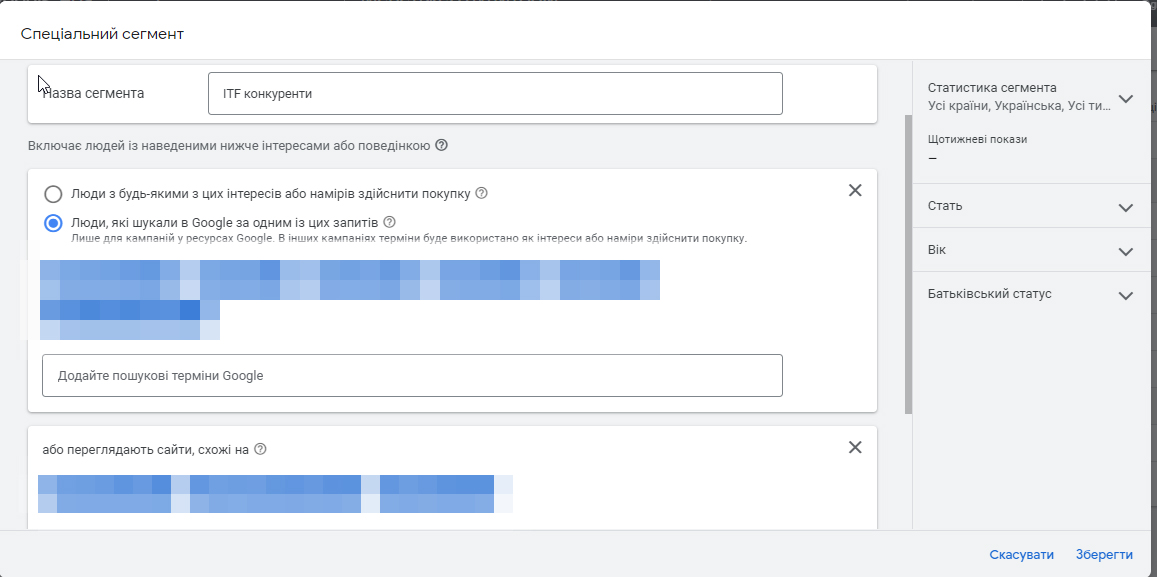Expand the Батьківський статус section
Screen dimensions: 1157x577
(1126, 296)
